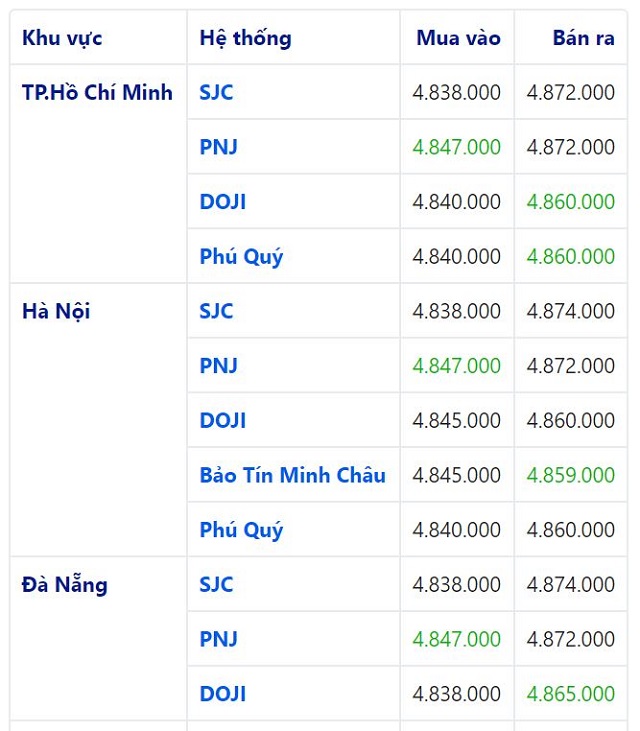Image resolution: width=640 pixels, height=731 pixels.
Task: Select the SJC link in the Đà Nẵng row
Action: pos(216,584)
